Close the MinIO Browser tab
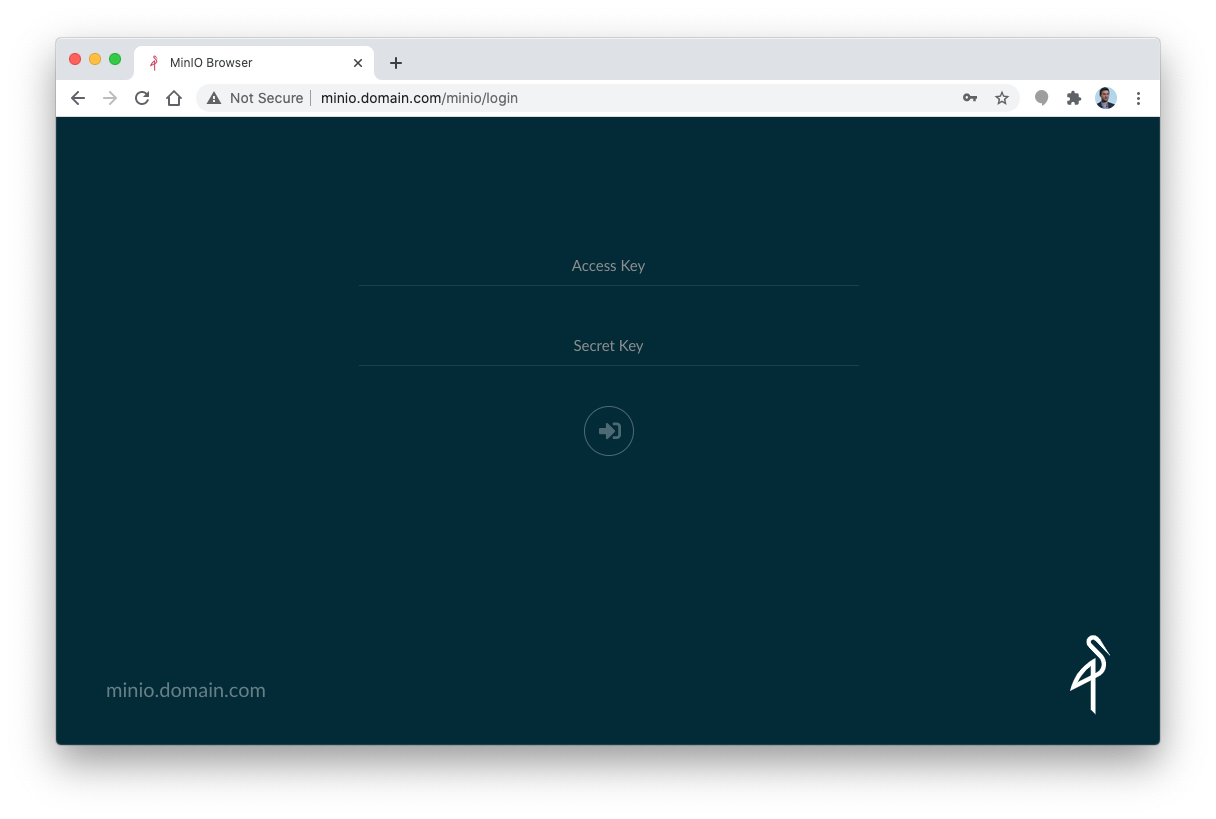This screenshot has height=819, width=1216. point(358,62)
